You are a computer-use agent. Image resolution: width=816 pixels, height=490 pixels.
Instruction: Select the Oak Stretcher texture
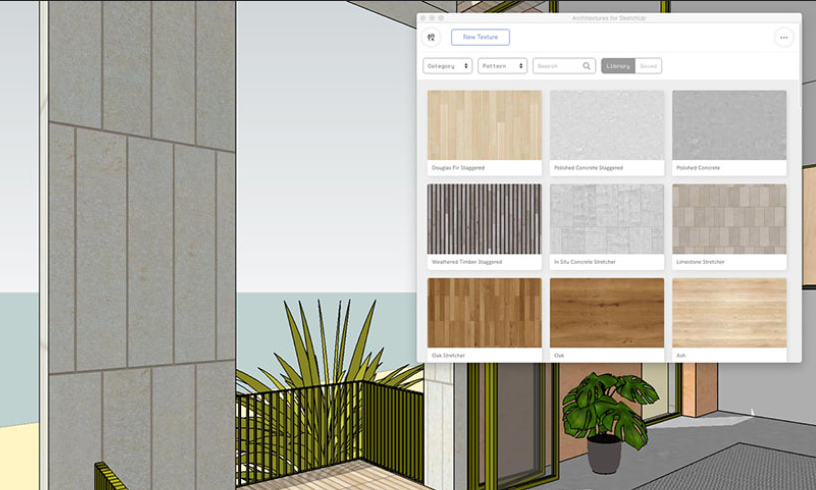[484, 312]
